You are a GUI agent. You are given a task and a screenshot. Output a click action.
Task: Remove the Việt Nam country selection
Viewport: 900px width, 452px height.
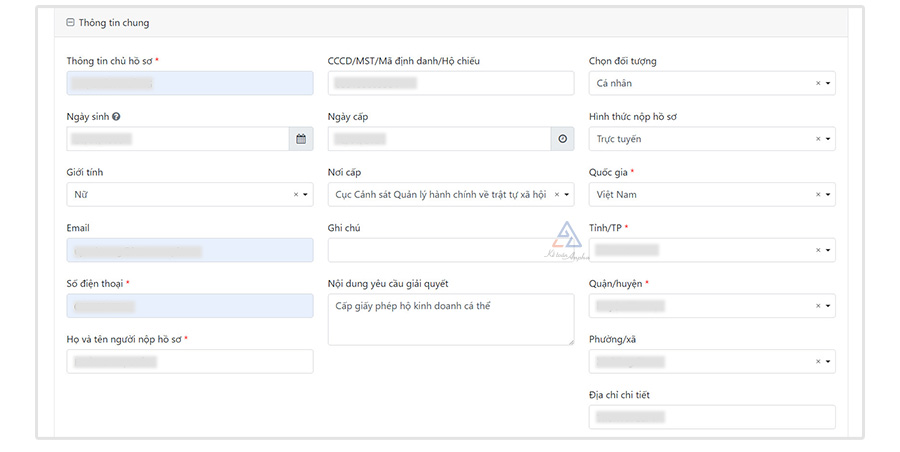tap(817, 195)
